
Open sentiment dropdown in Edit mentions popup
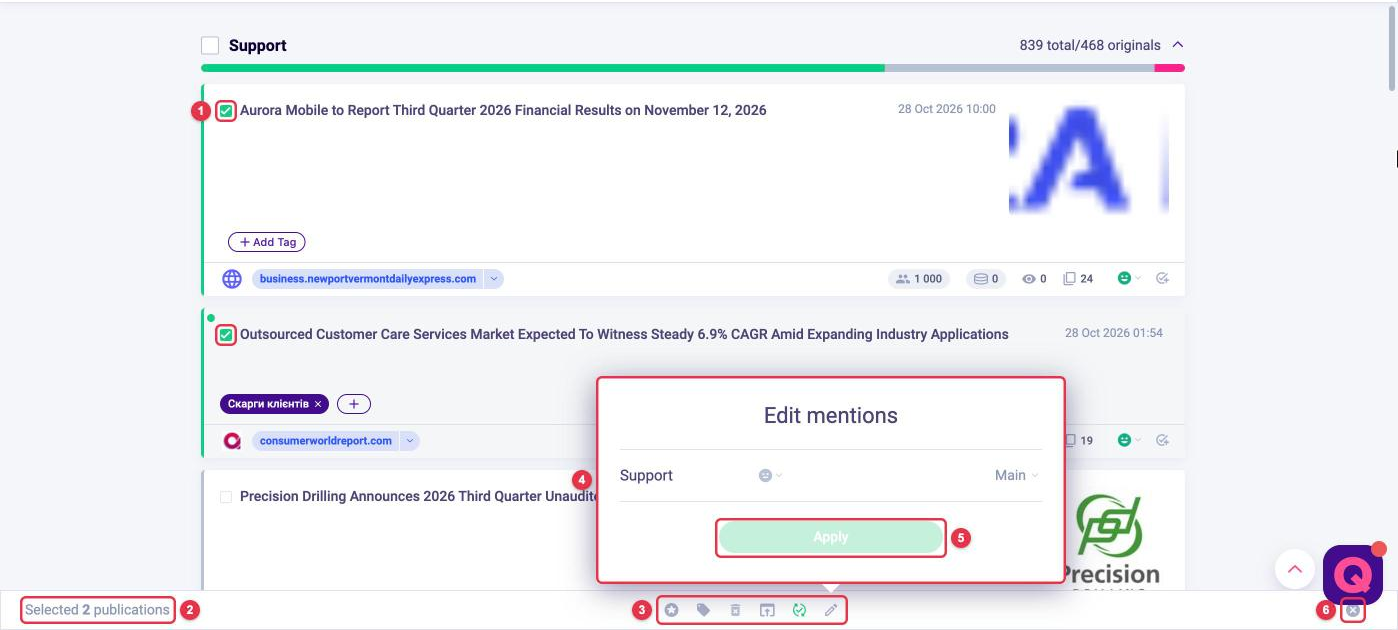pyautogui.click(x=770, y=476)
